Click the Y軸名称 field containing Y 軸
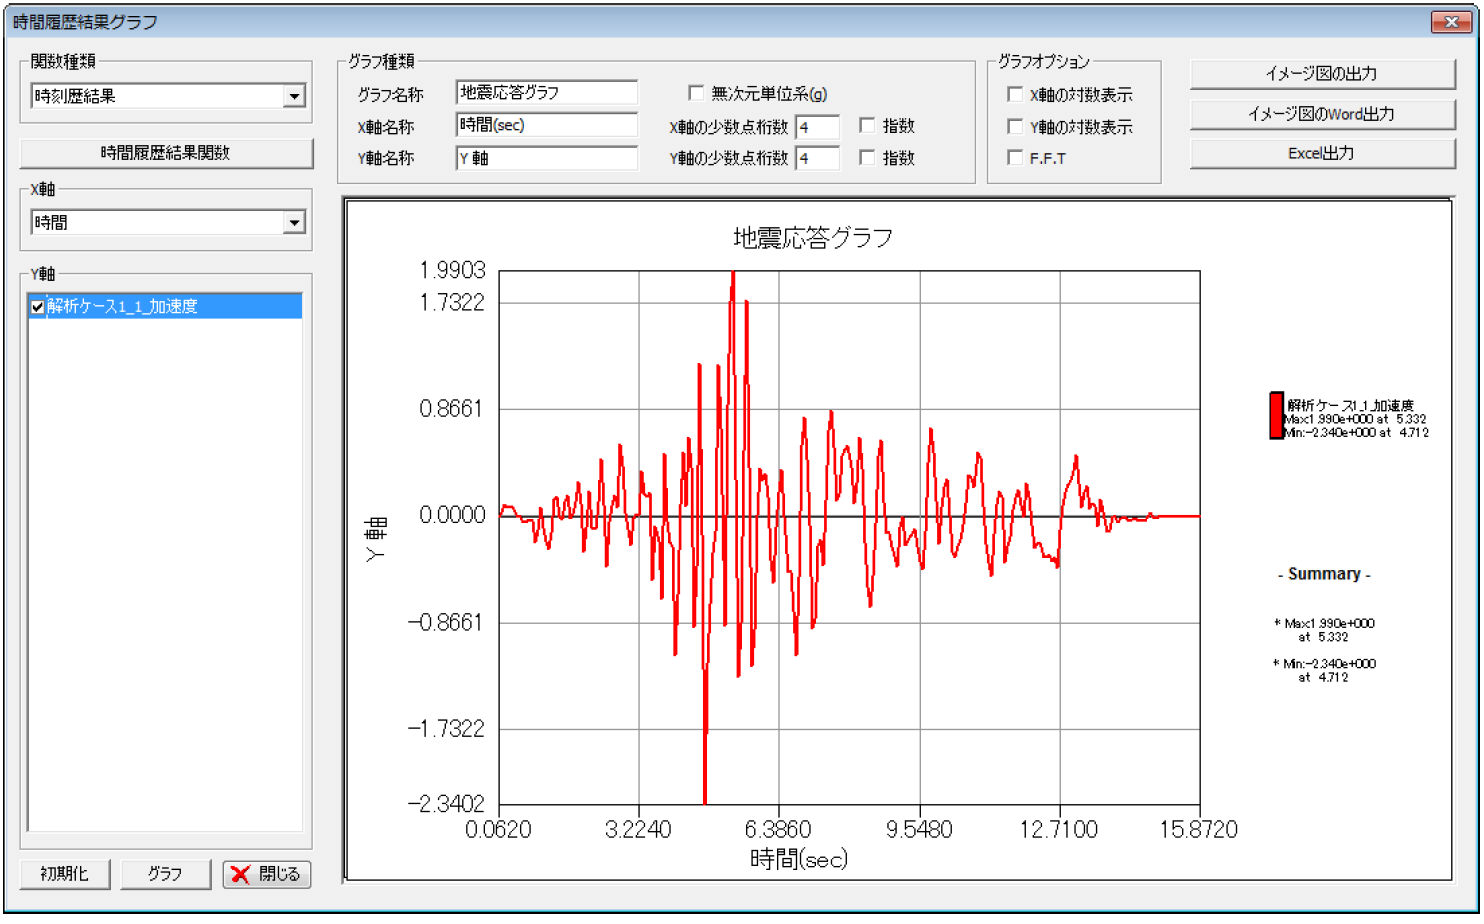The width and height of the screenshot is (1484, 924). [546, 158]
